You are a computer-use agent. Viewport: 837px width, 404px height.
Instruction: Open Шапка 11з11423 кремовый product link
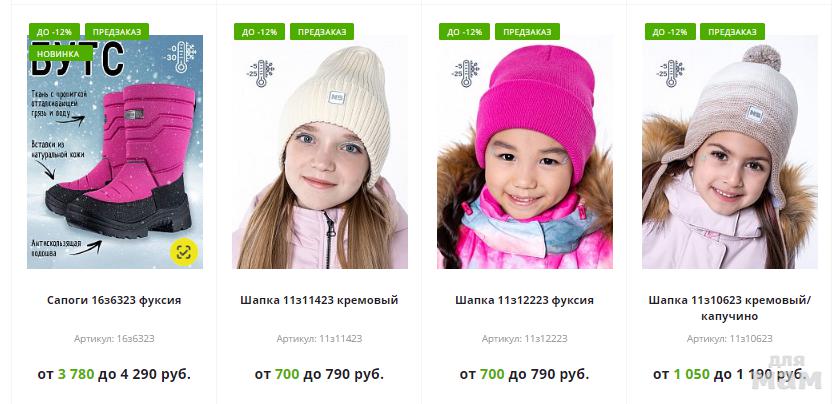point(319,300)
